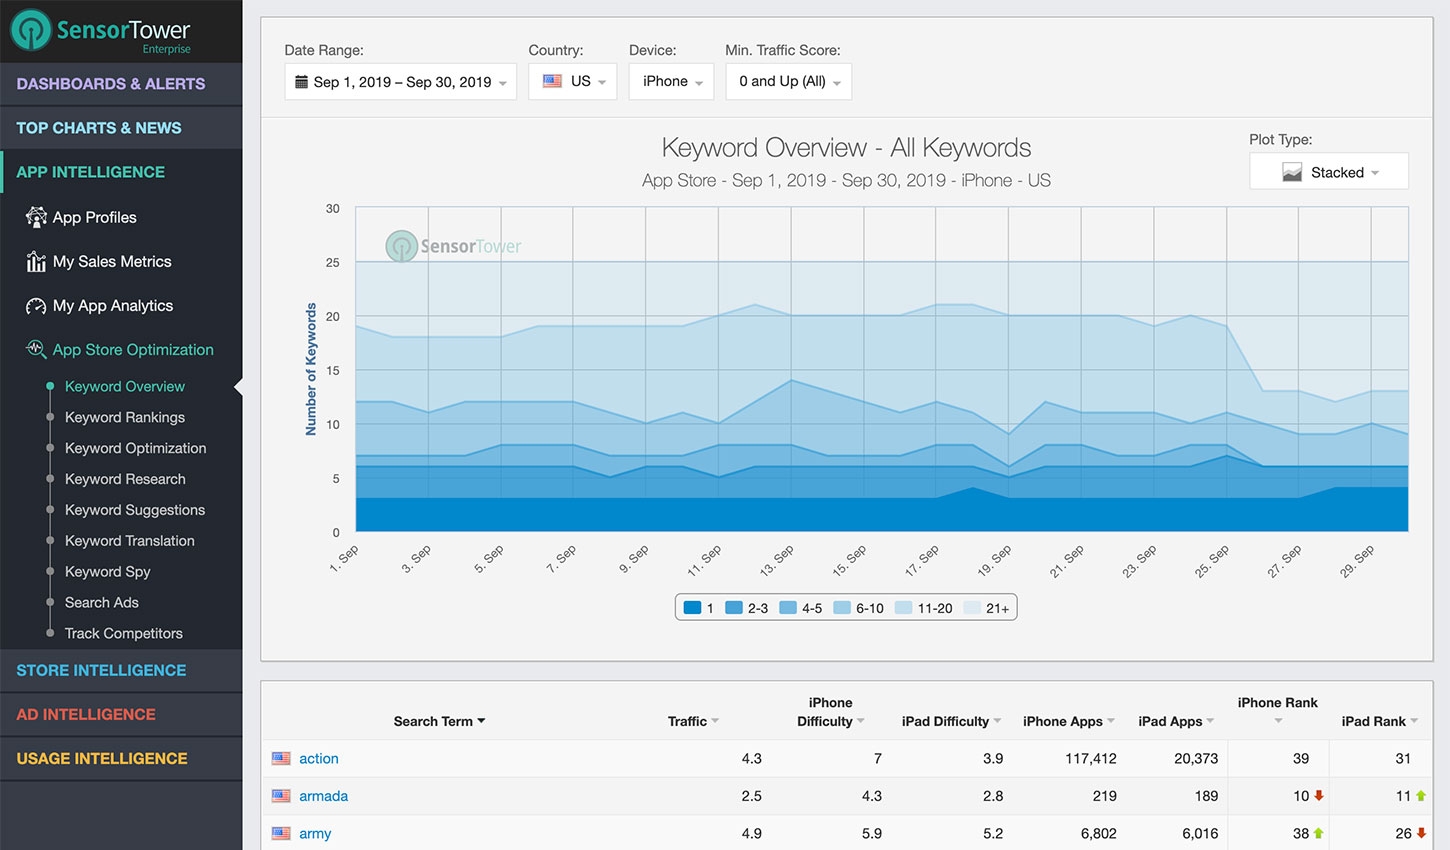Select Keyword Rankings in the sidebar
Screen dimensions: 1450x850
125,417
